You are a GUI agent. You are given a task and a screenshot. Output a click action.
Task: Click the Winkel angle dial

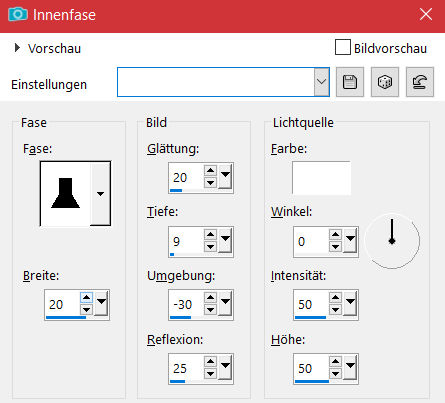[x=392, y=241]
